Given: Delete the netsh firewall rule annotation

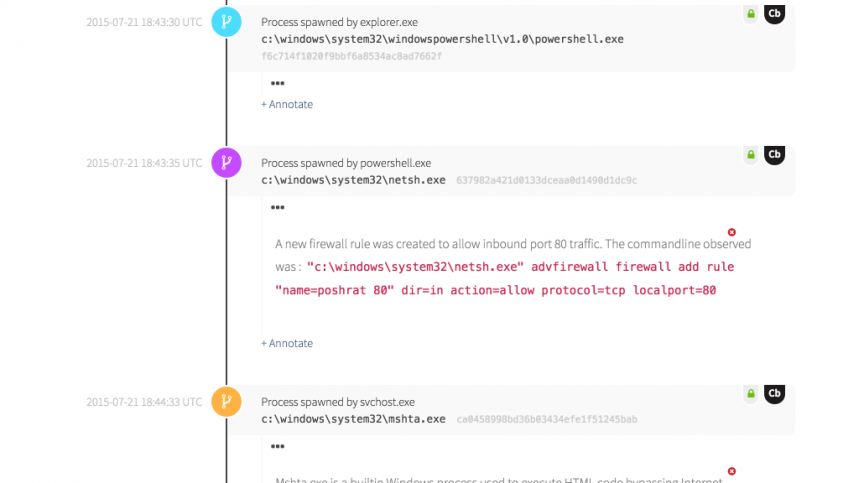Looking at the screenshot, I should point(731,231).
